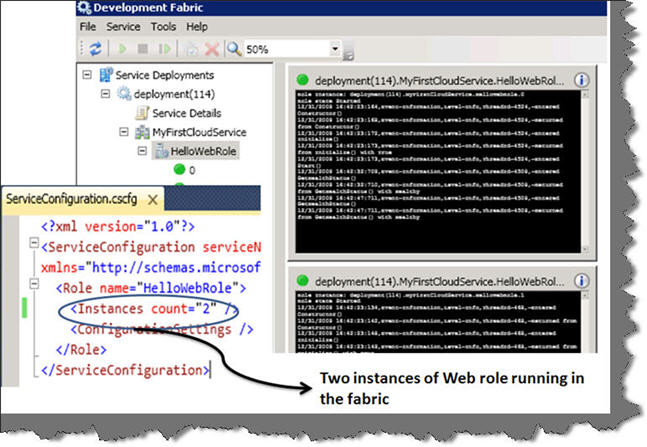This screenshot has height=447, width=647.
Task: Select instance 0 label in the tree
Action: (x=192, y=170)
